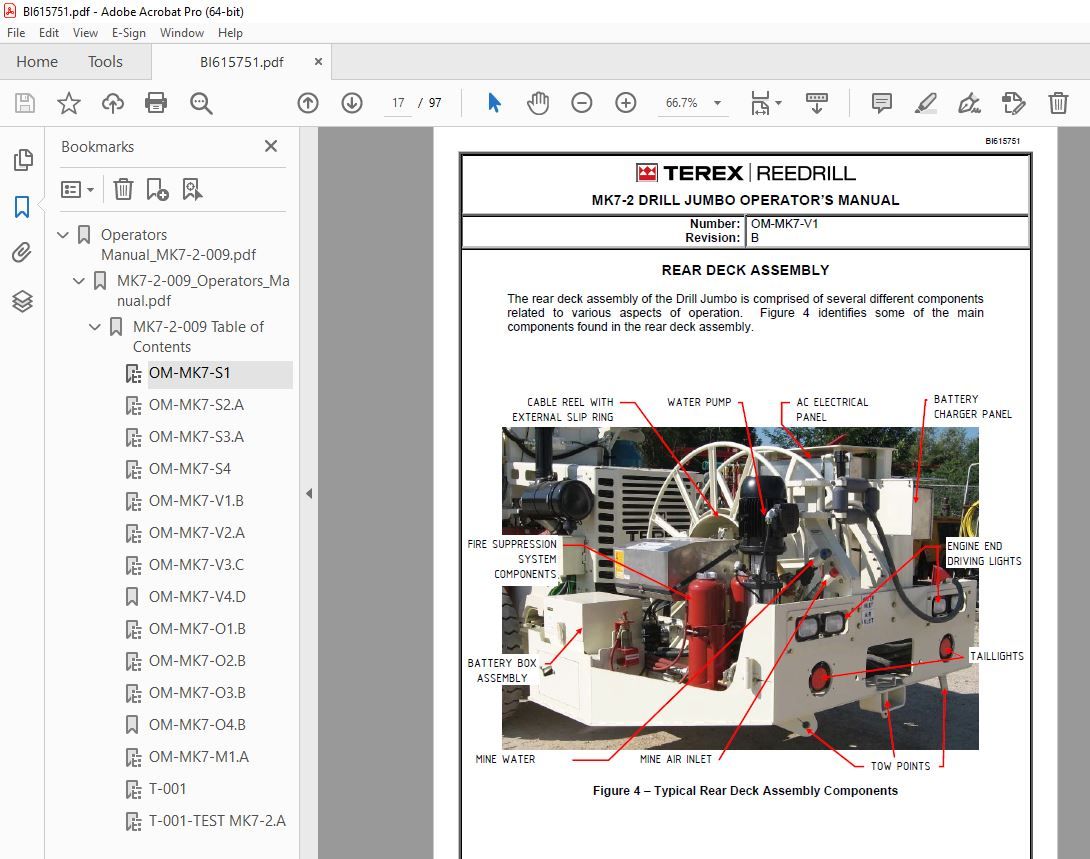Viewport: 1090px width, 859px height.
Task: Open the Attachments panel
Action: click(x=22, y=253)
